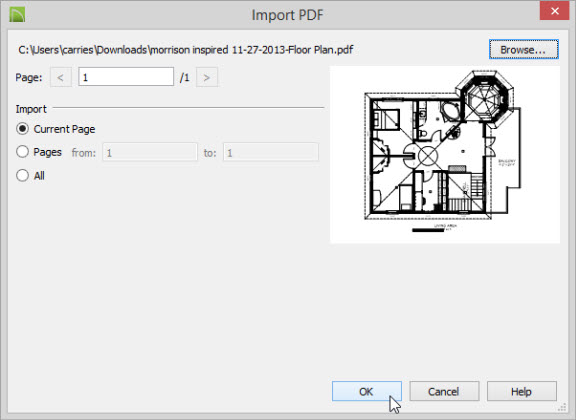
Task: Click the floor plan PDF preview
Action: coord(445,155)
